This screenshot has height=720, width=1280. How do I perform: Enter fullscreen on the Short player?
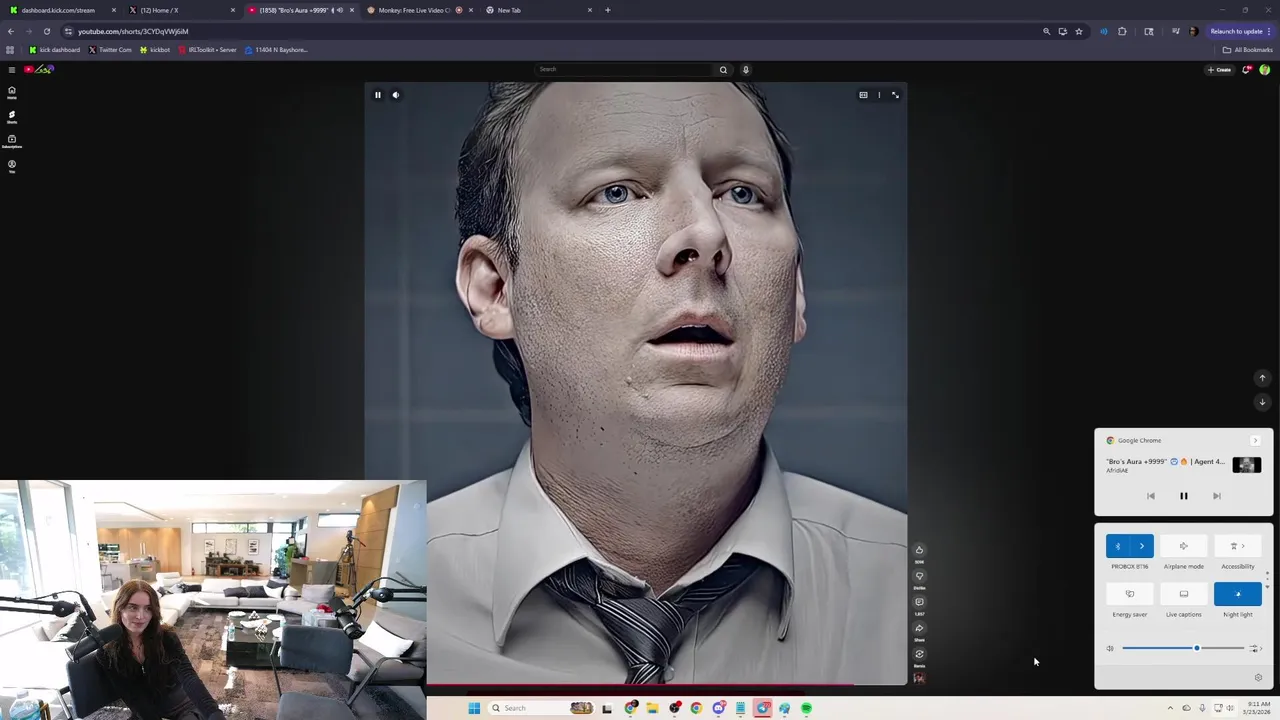click(x=895, y=95)
